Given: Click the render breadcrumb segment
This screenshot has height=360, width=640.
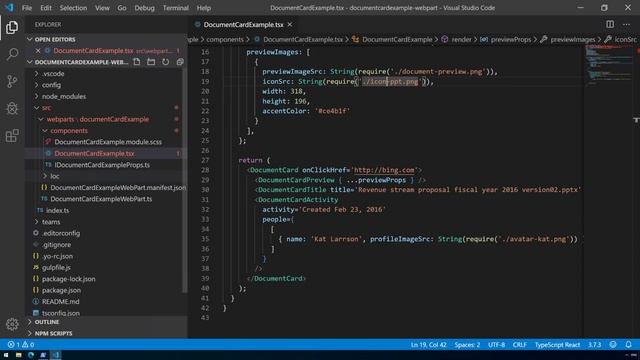Looking at the screenshot, I should click(x=461, y=39).
